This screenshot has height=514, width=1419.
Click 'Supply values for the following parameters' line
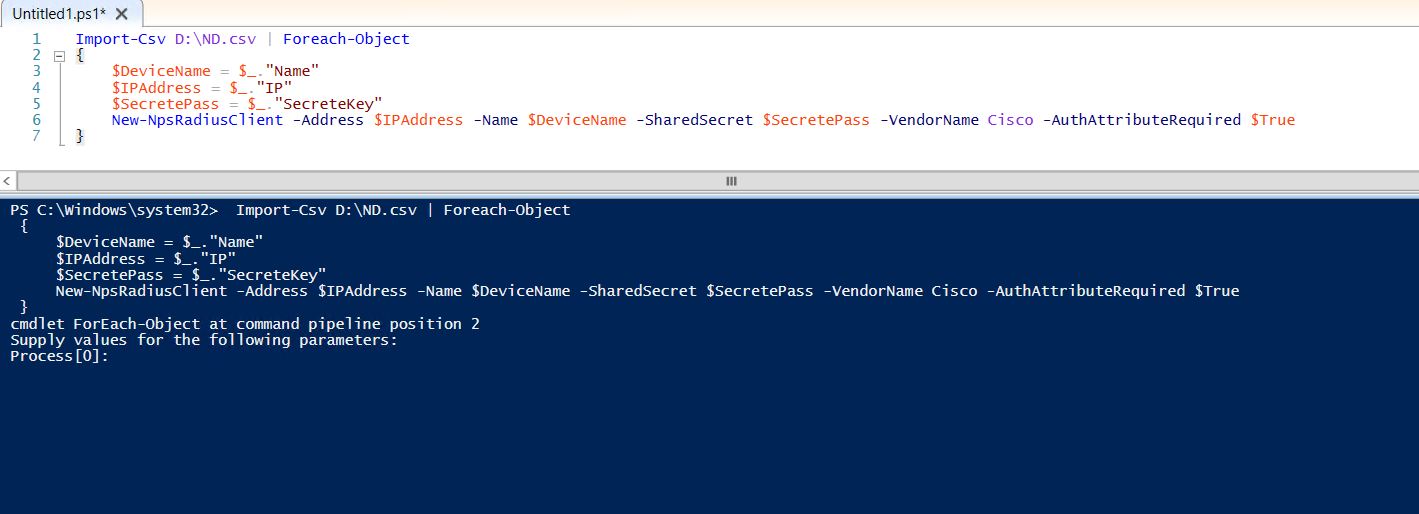[x=204, y=340]
